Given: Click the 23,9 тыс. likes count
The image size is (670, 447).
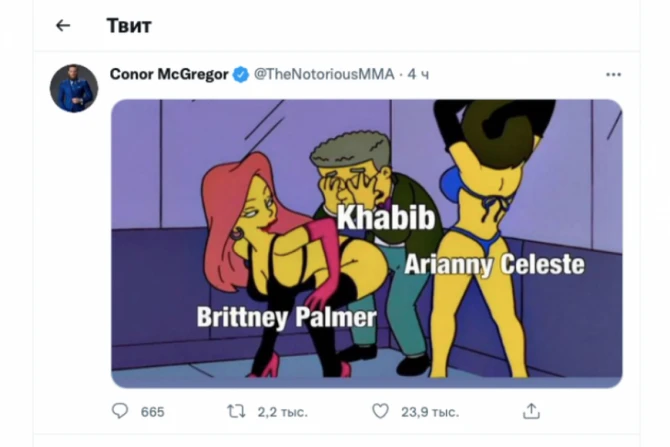Looking at the screenshot, I should click(x=430, y=412).
